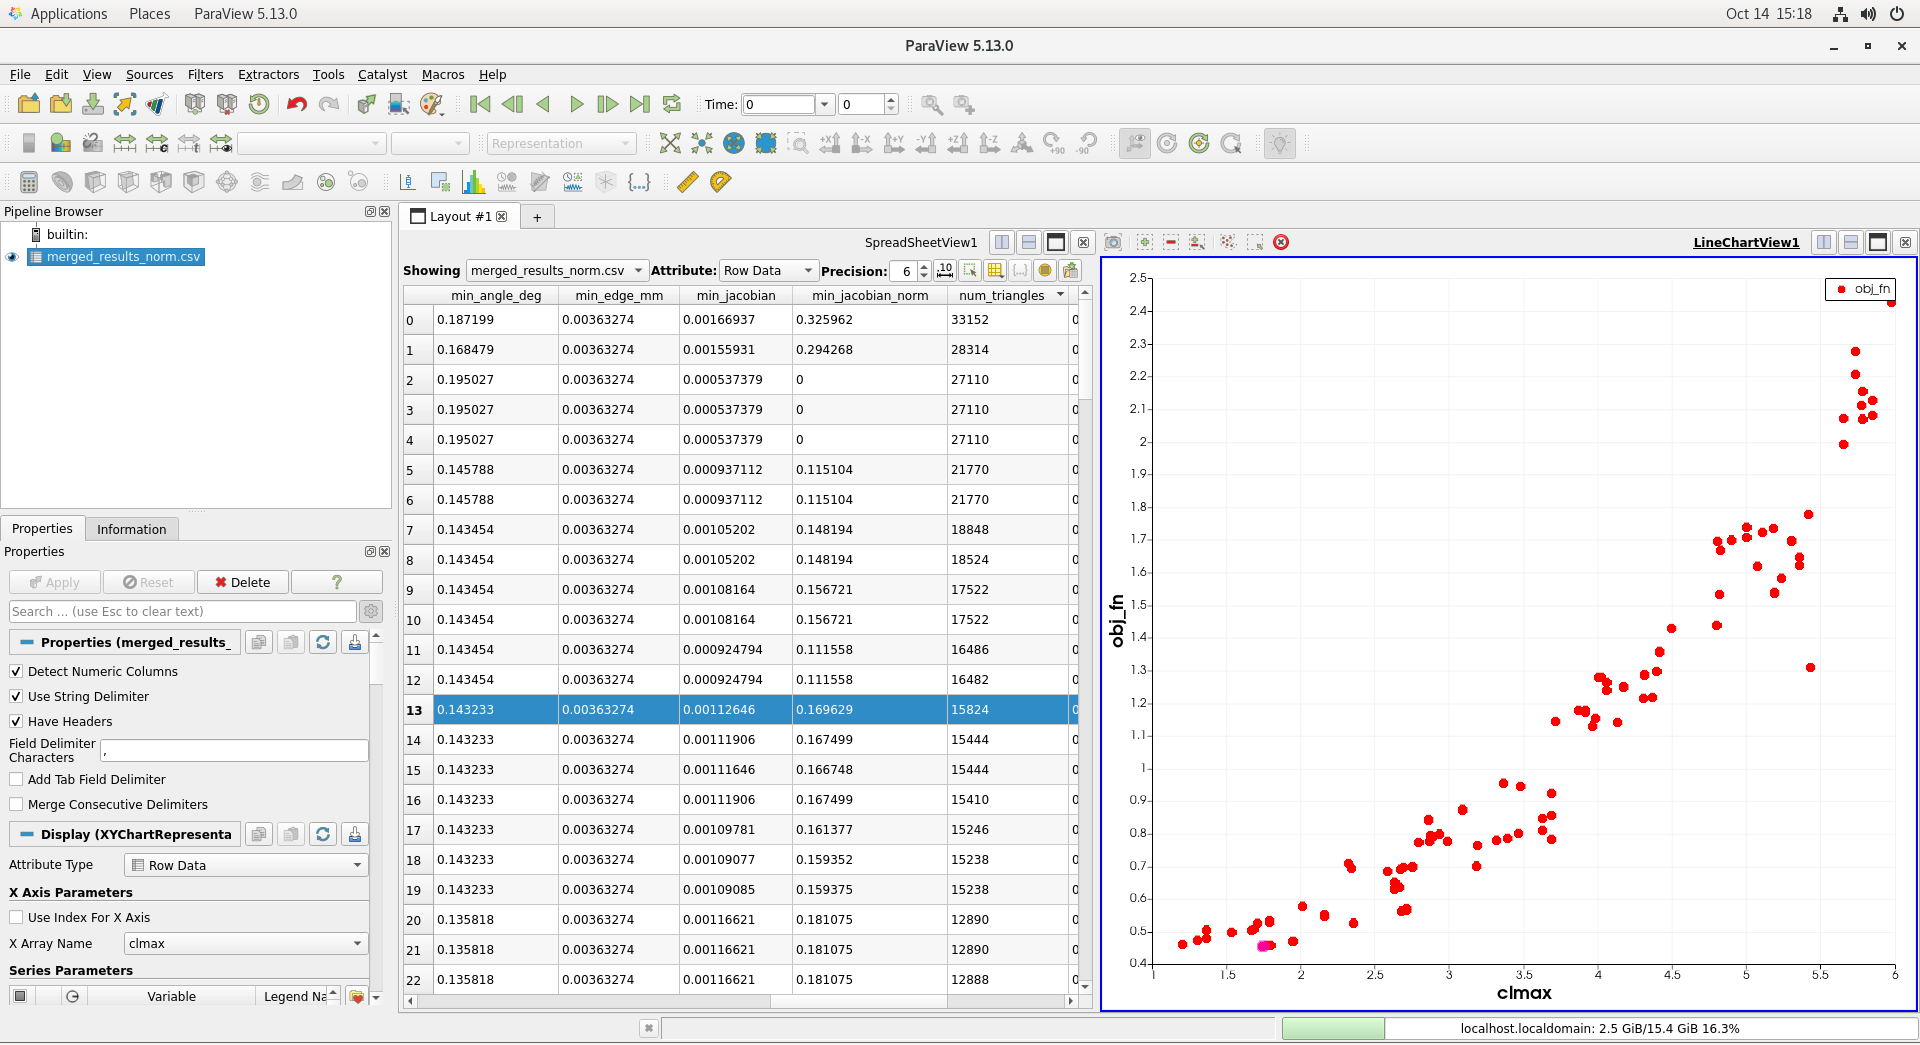Select the Ruler measurement tool icon
Screen dimensions: 1920x1045
point(688,182)
